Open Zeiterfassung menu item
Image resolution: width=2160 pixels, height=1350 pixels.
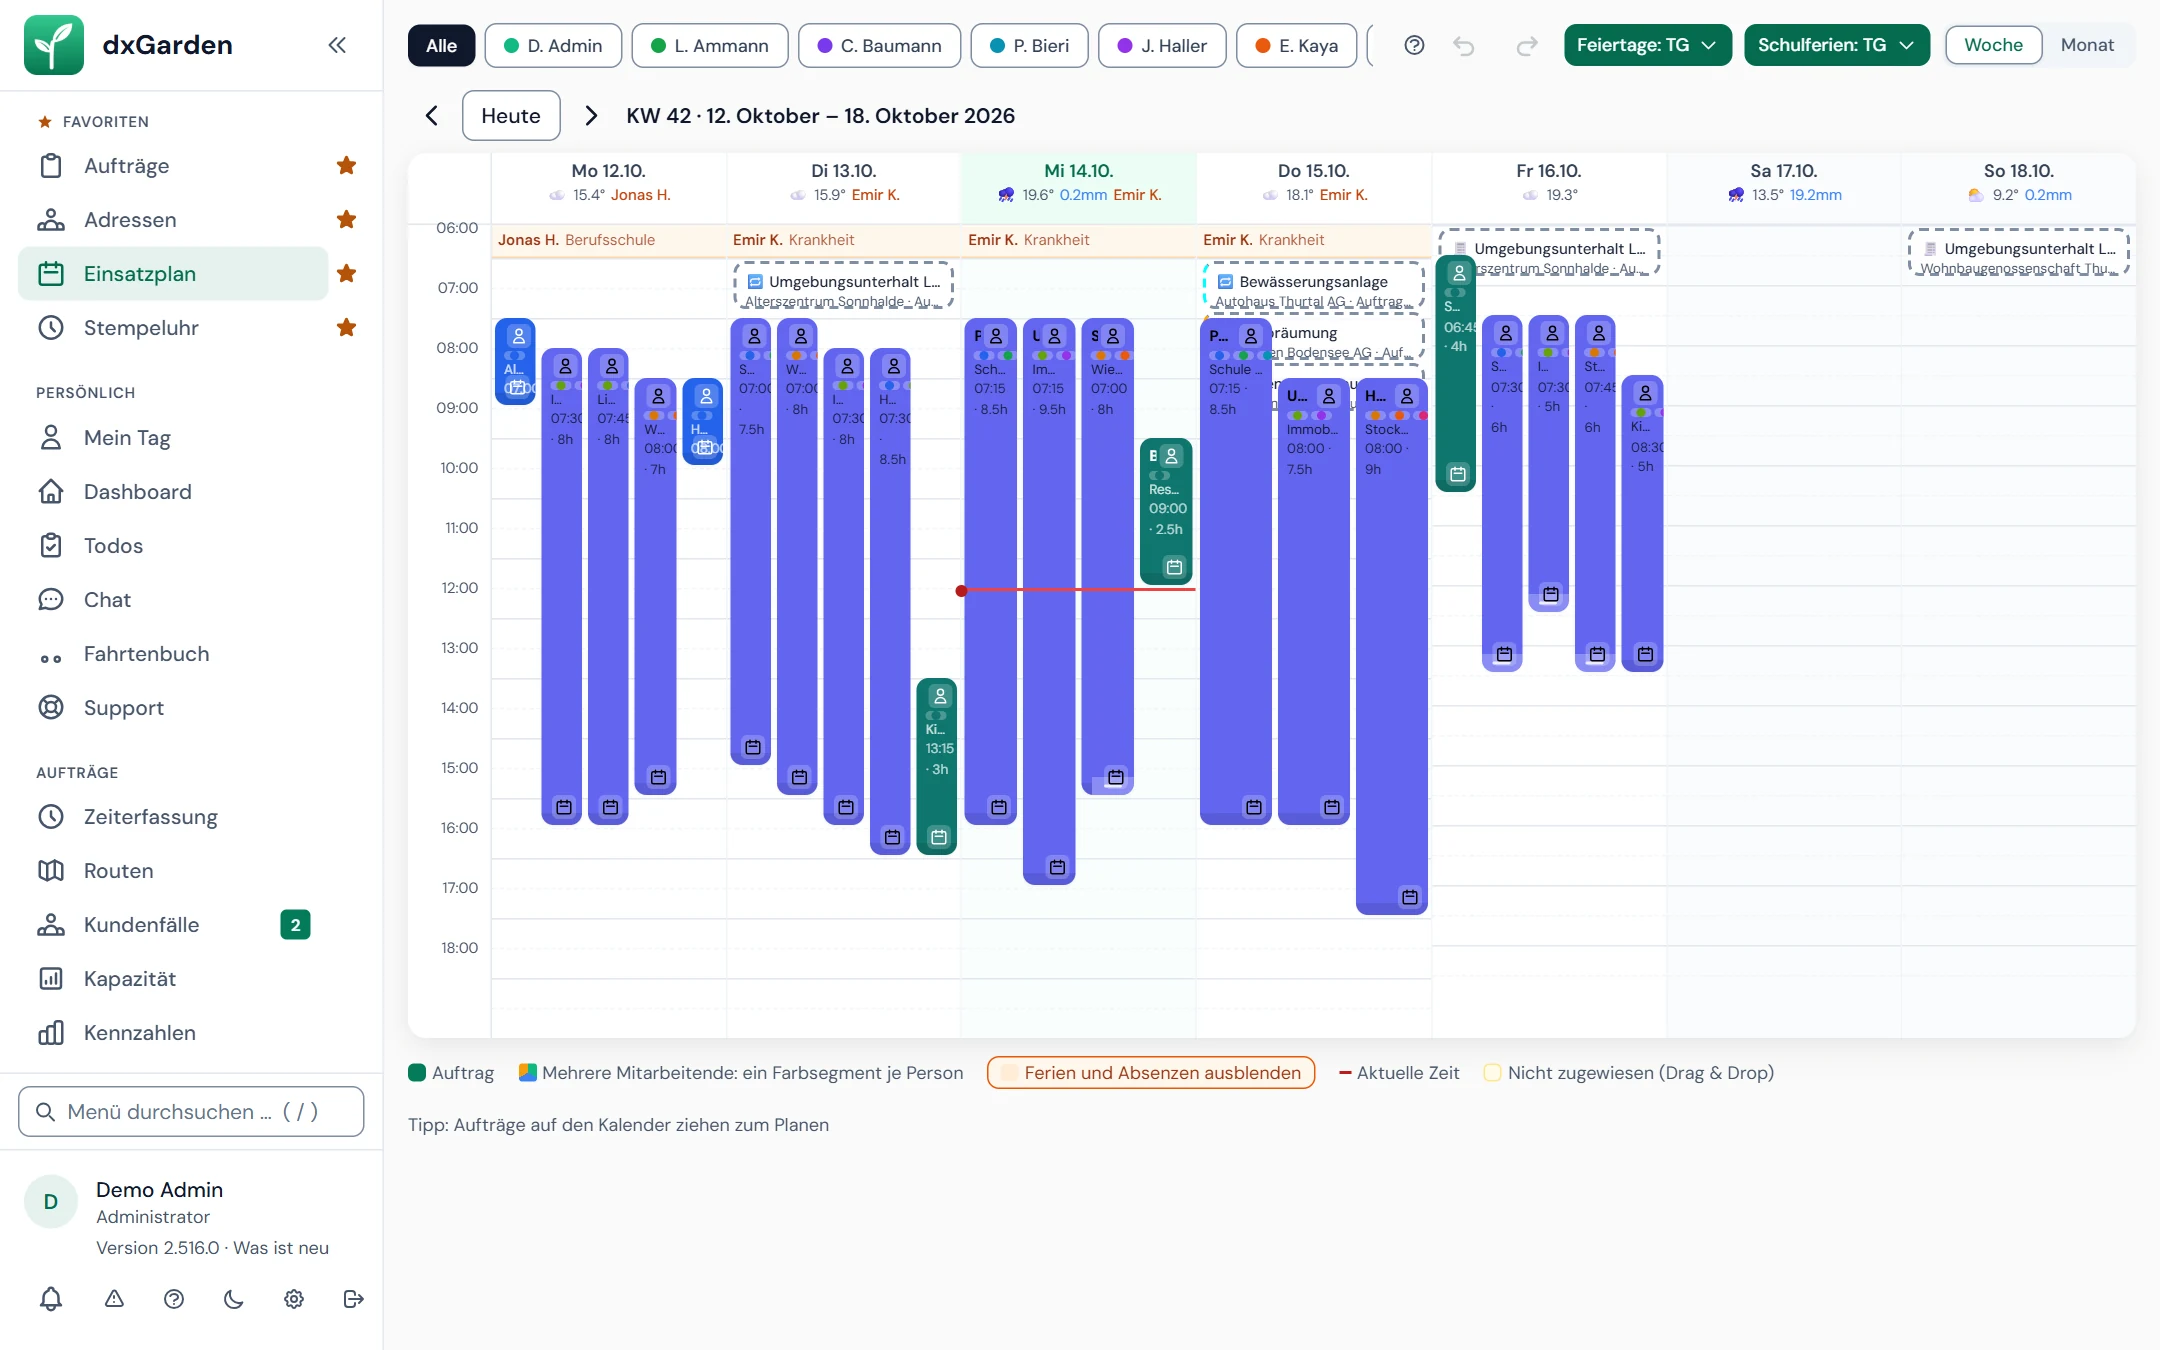click(173, 817)
